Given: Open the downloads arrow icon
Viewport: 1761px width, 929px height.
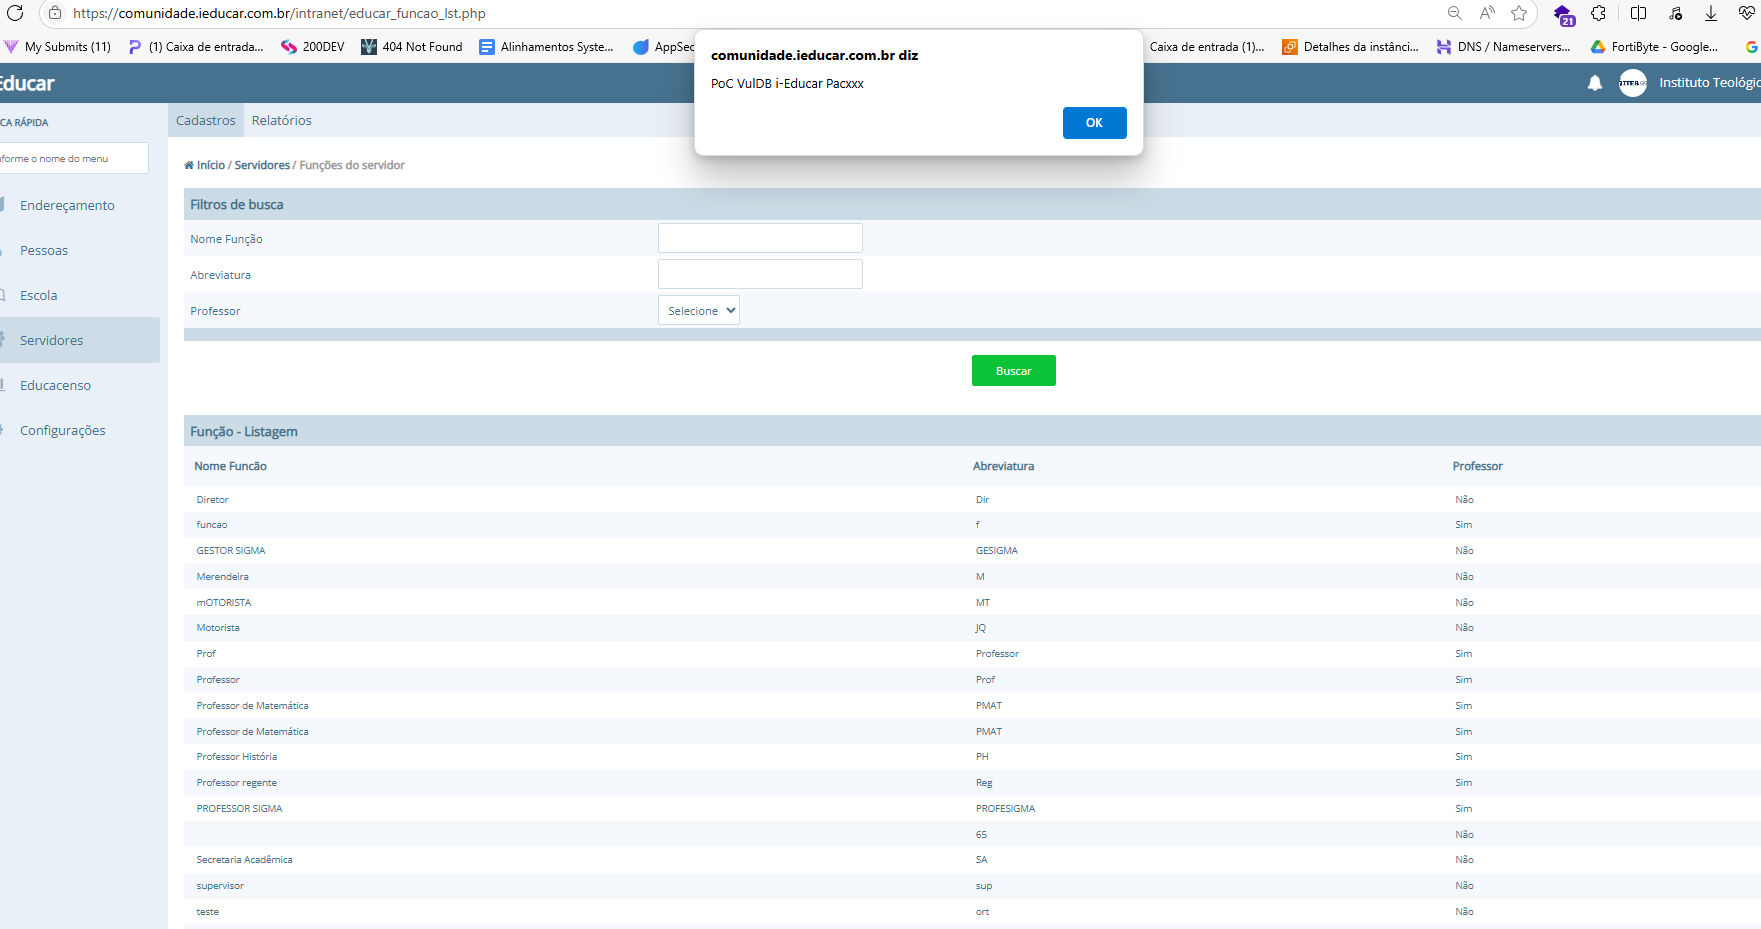Looking at the screenshot, I should [1711, 13].
